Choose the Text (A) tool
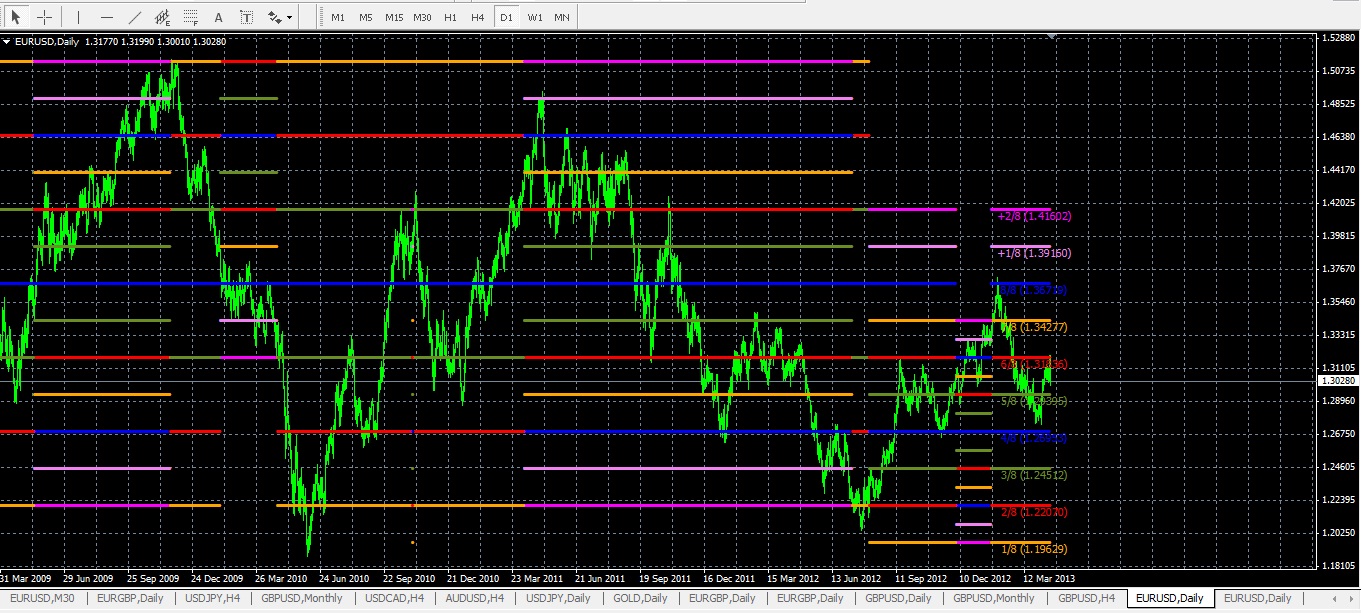Viewport: 1361px width, 613px height. tap(219, 17)
